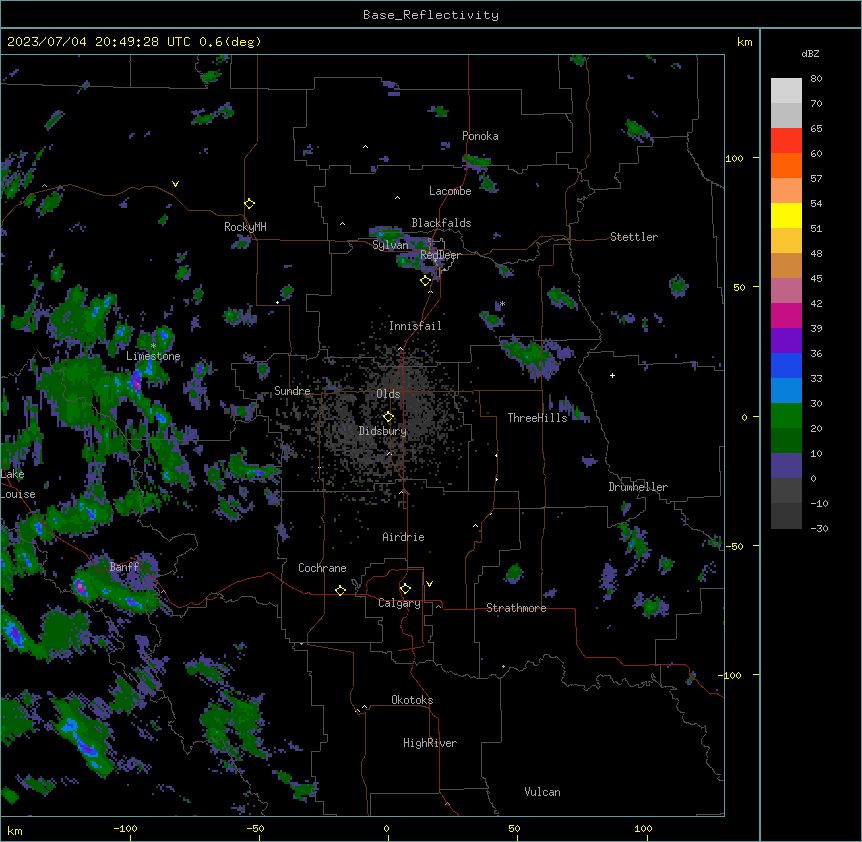
Task: Pick the orange 57-60 dBZ legend swatch
Action: 786,165
